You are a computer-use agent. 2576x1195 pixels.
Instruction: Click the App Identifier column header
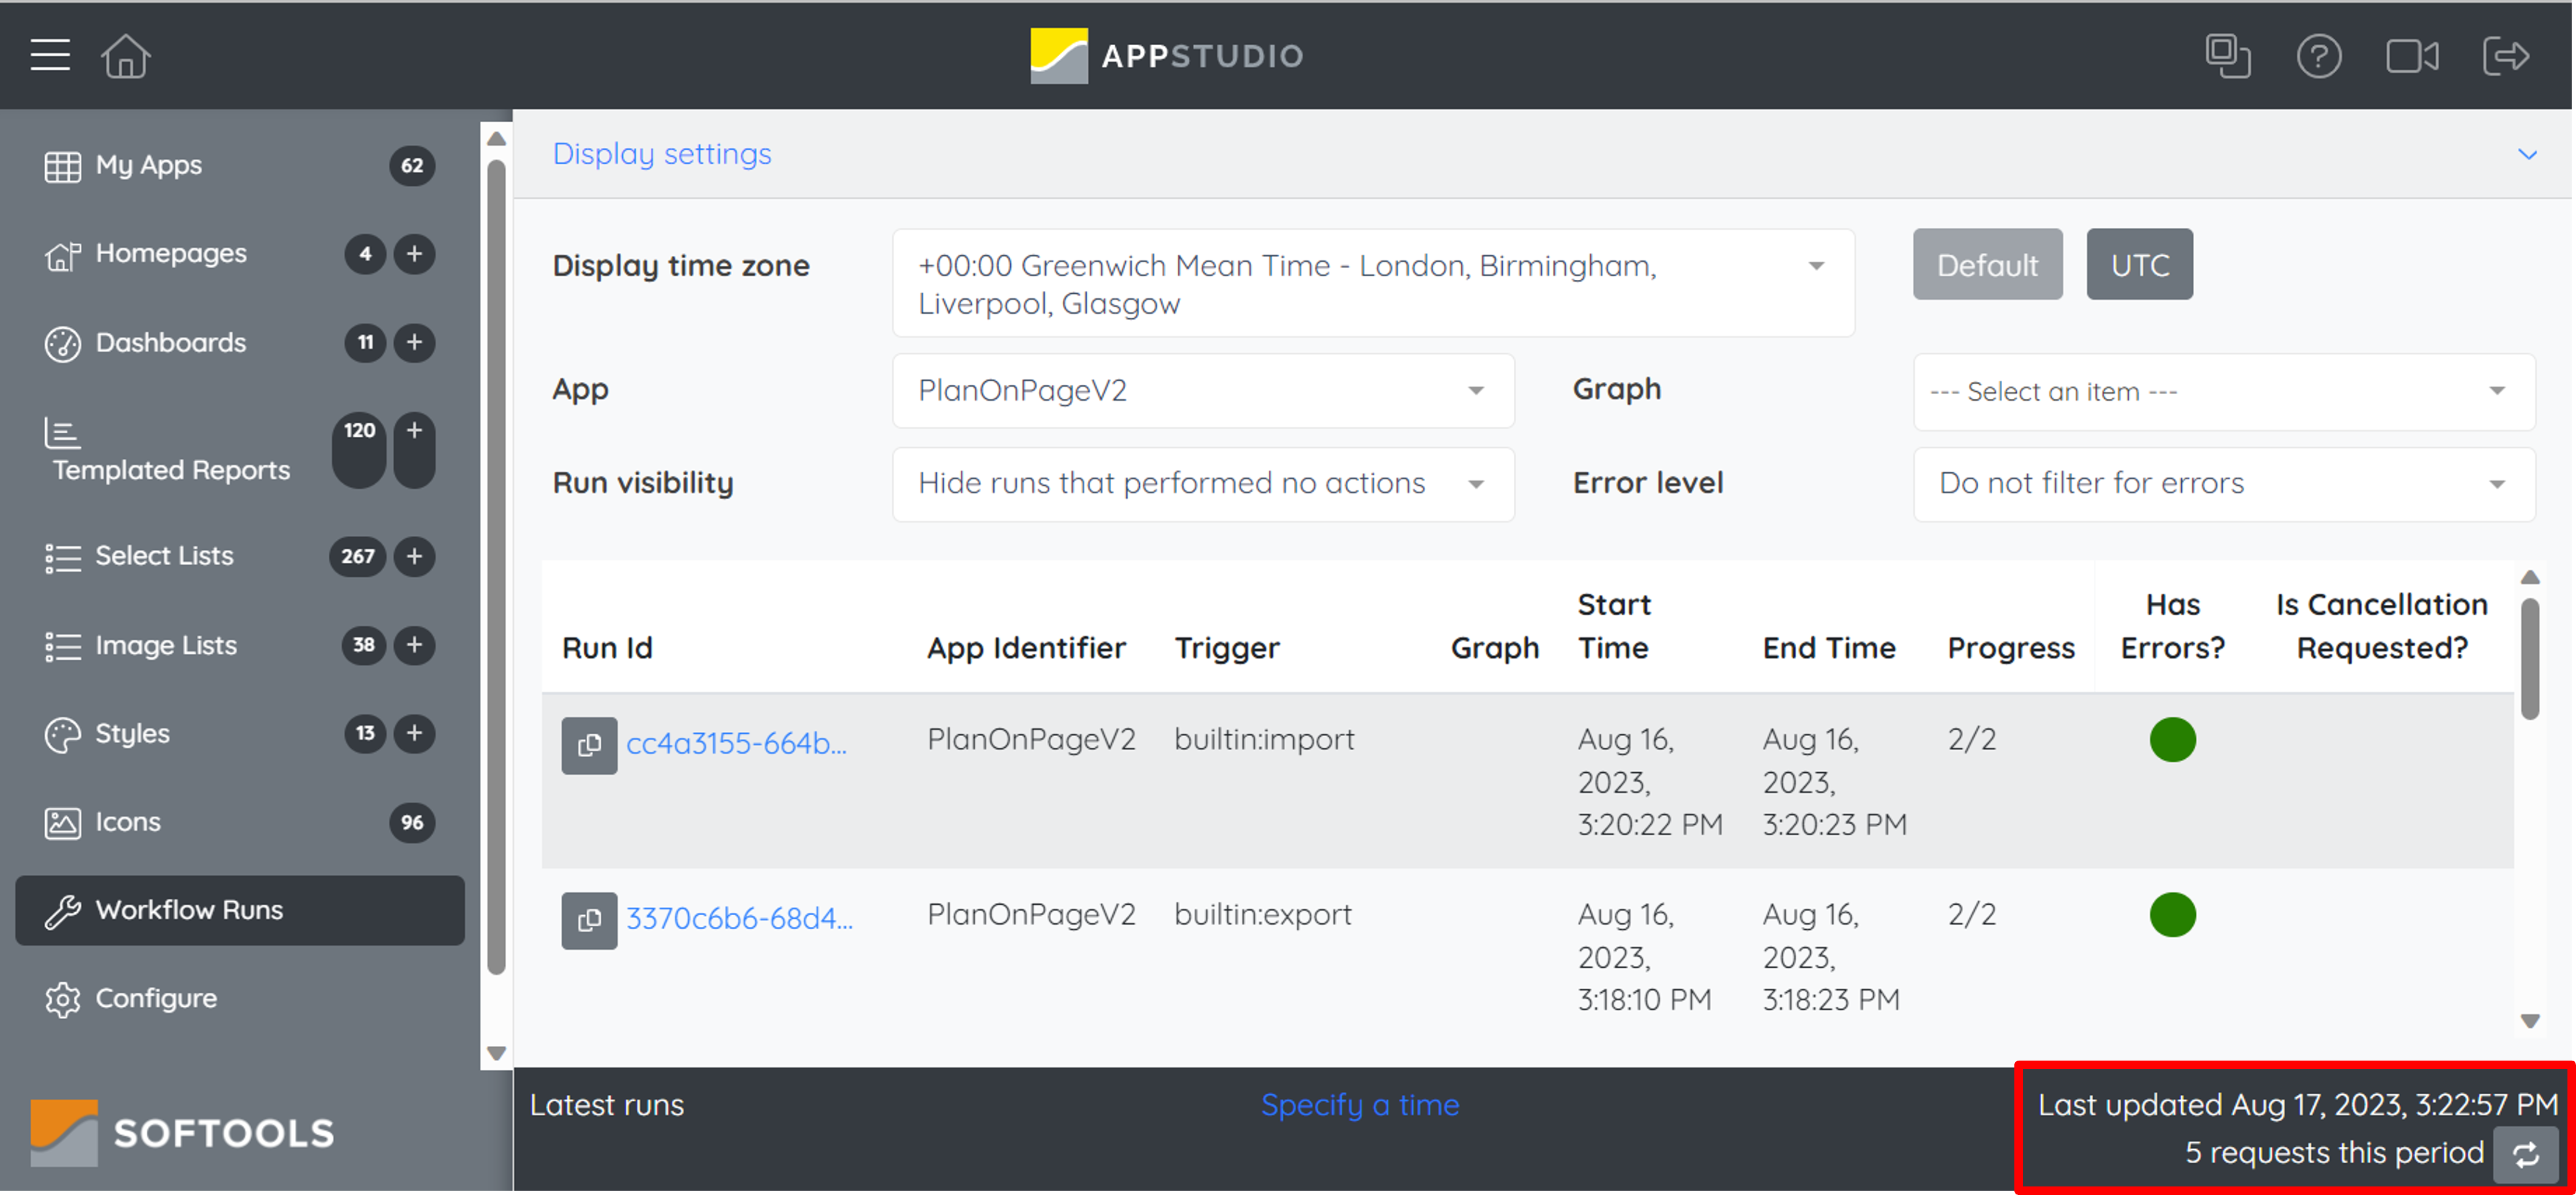point(1026,648)
